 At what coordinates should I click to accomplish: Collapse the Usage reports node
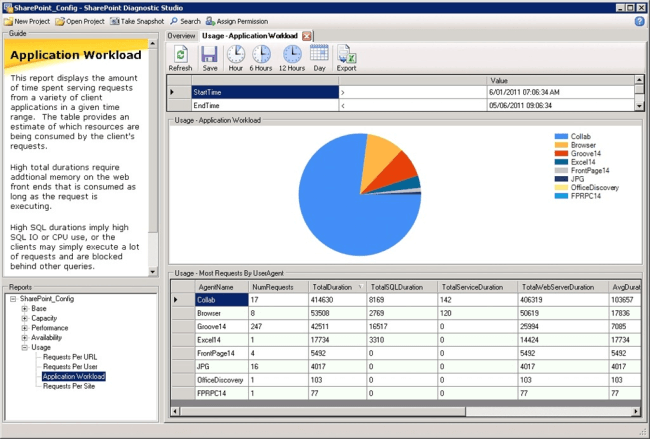tap(24, 347)
